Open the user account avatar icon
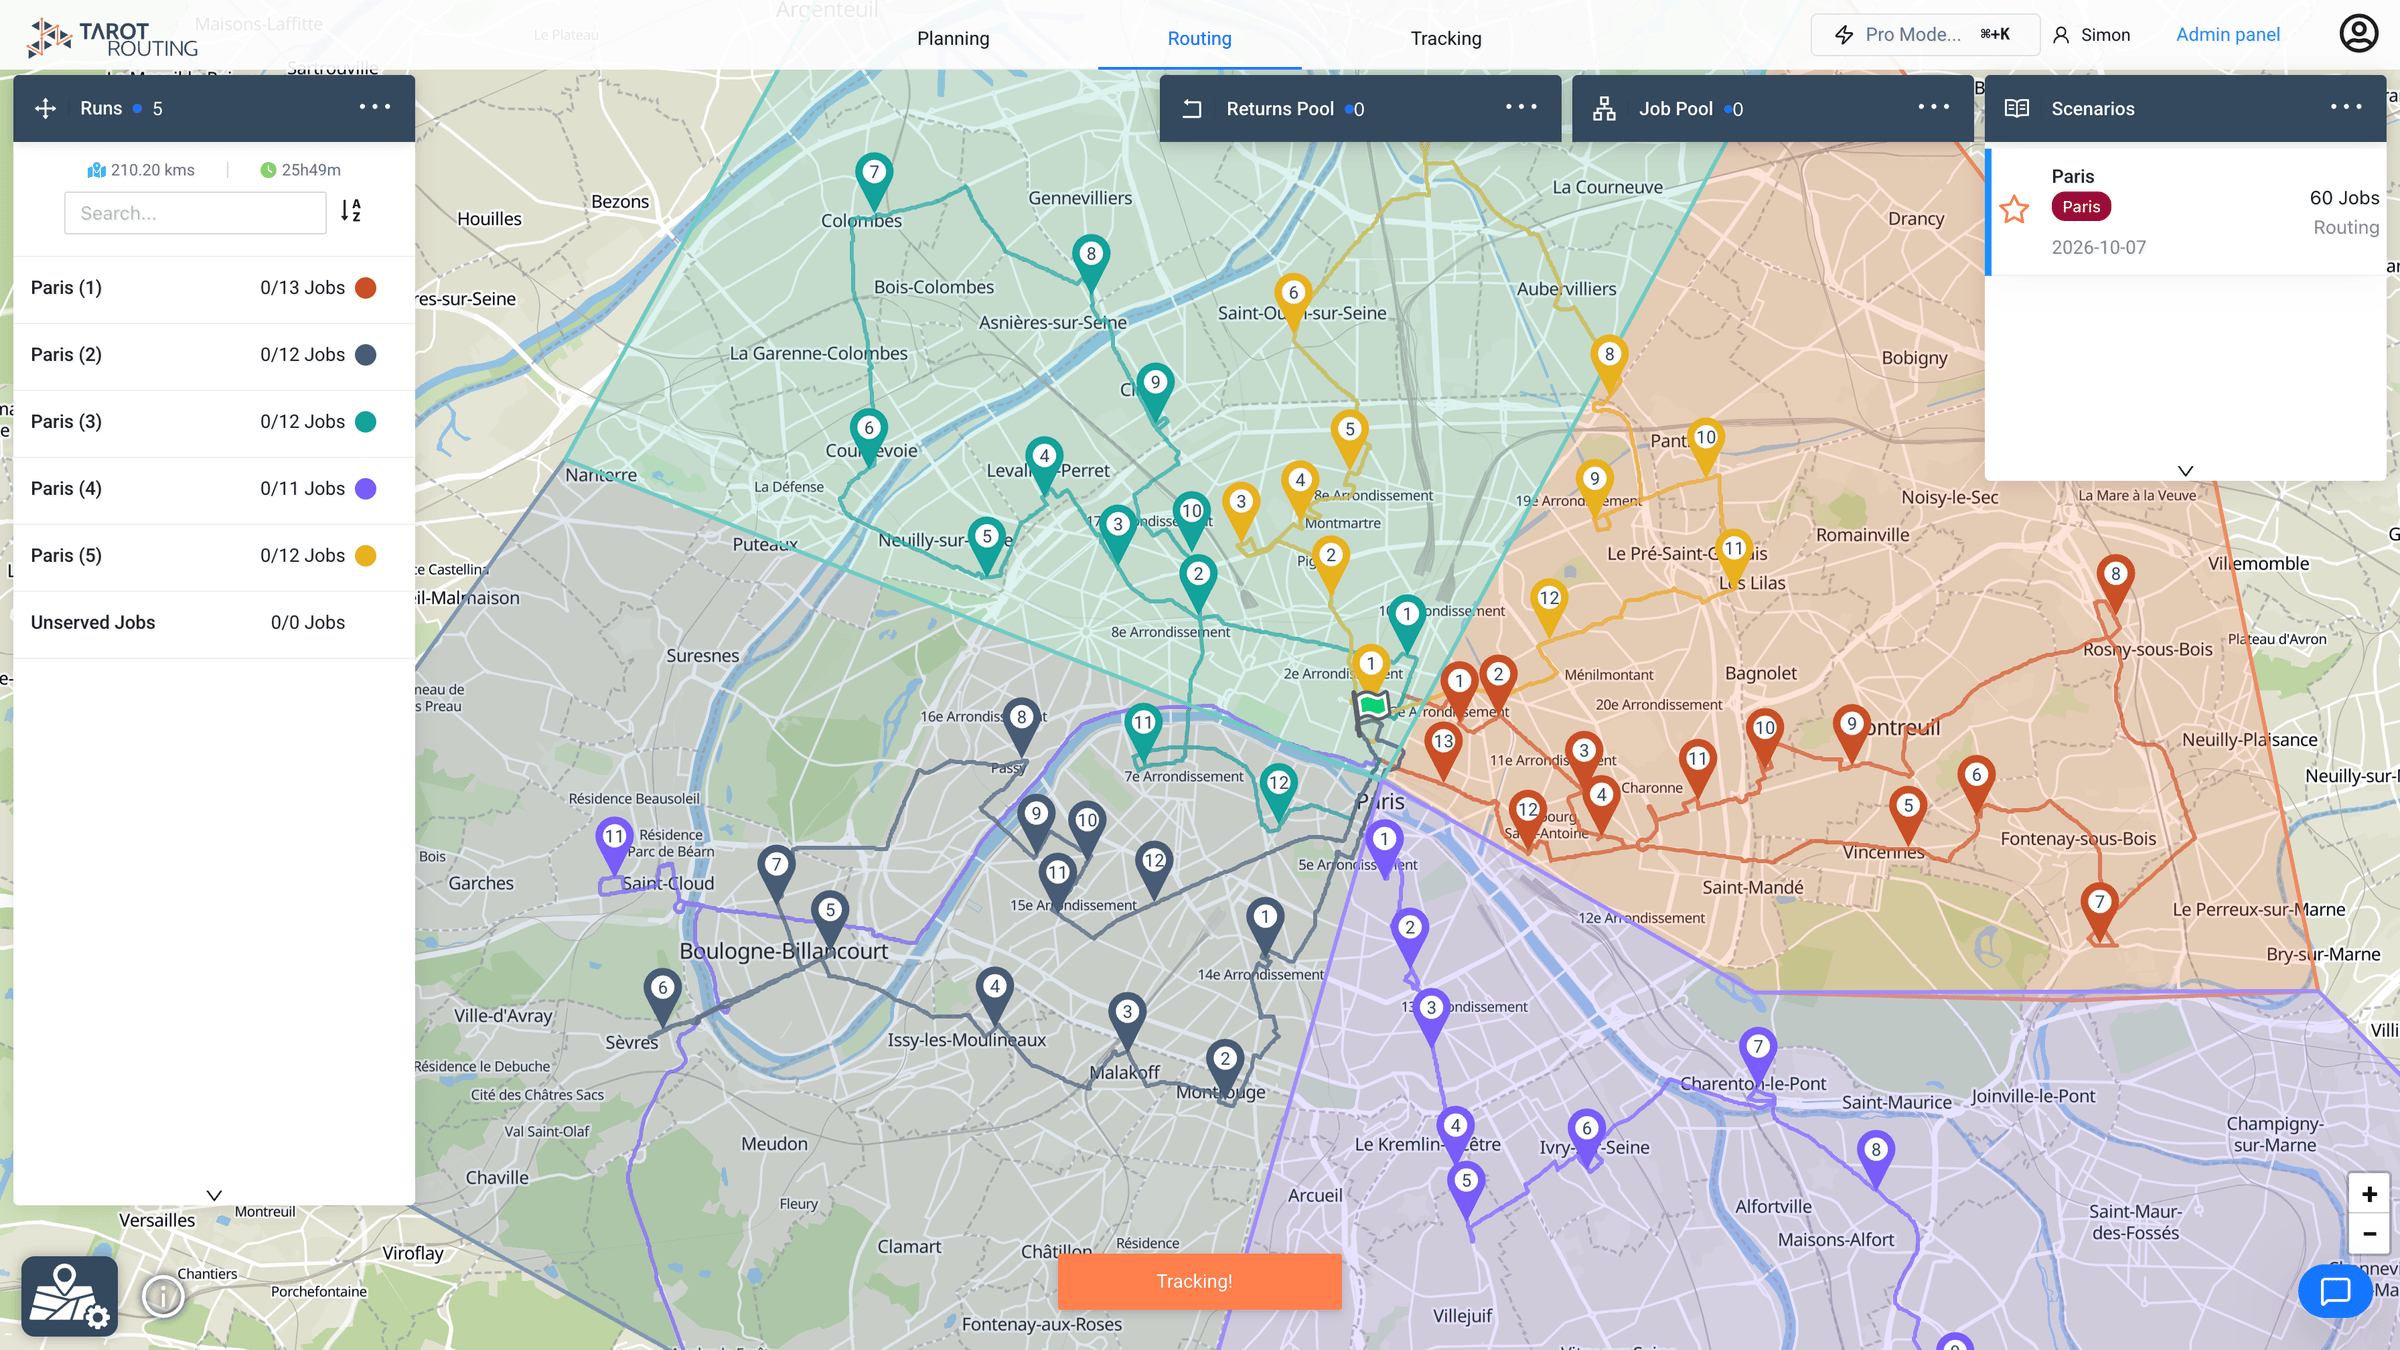Image resolution: width=2400 pixels, height=1350 pixels. pos(2358,34)
